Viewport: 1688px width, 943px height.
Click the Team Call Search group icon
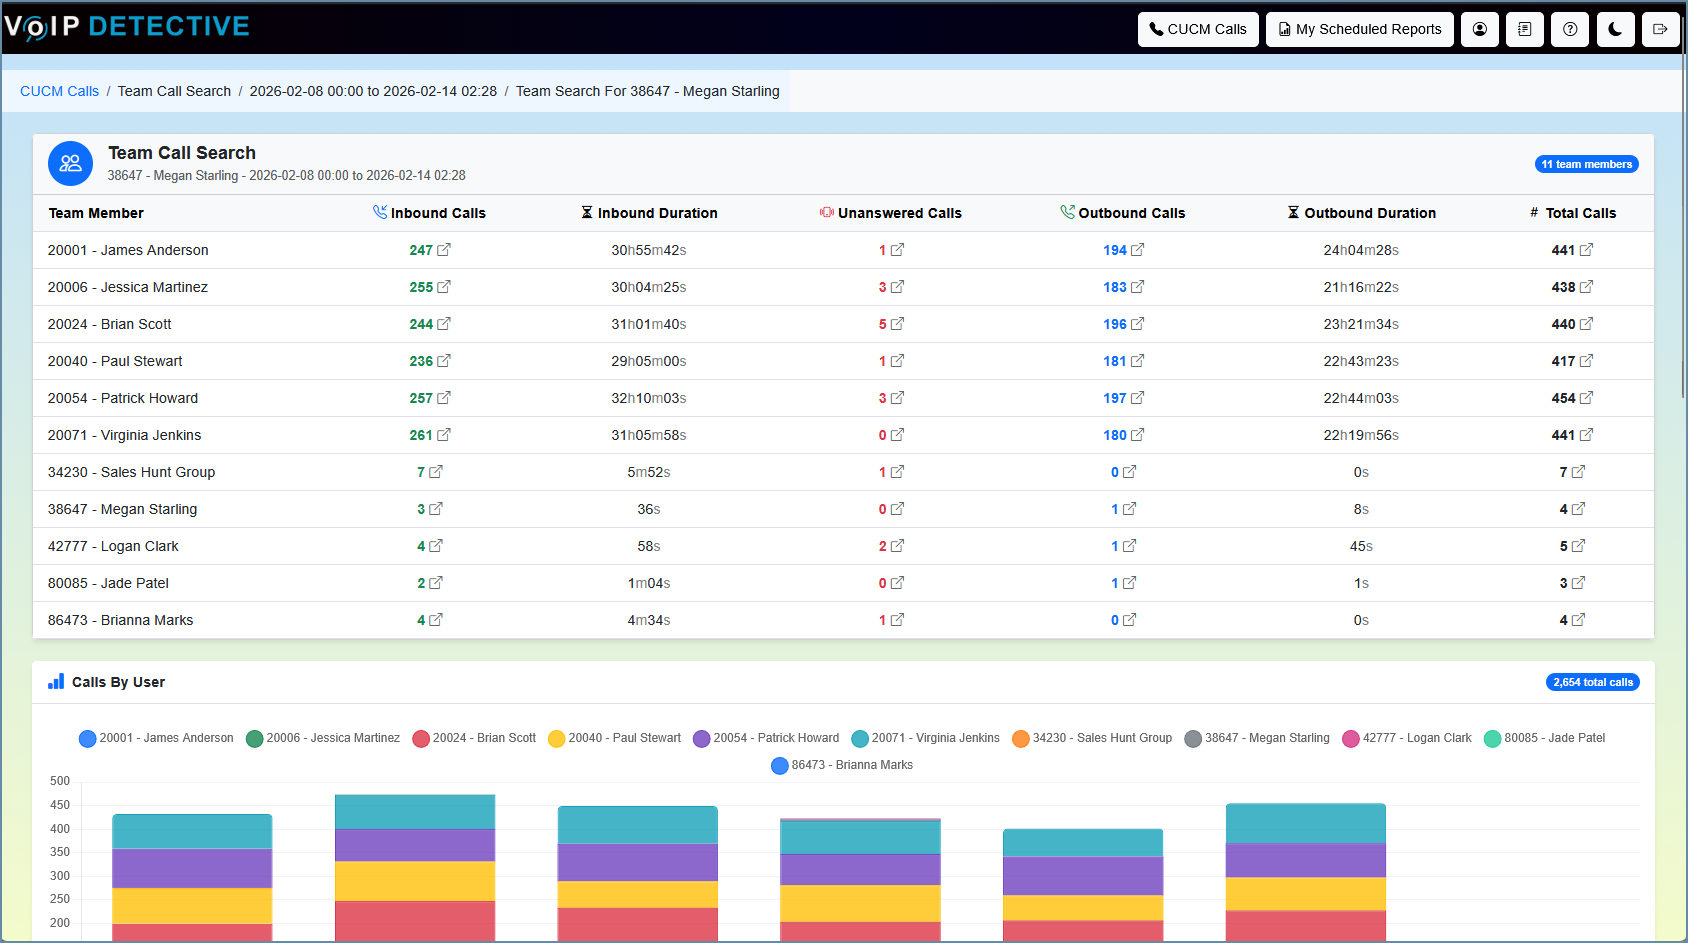pyautogui.click(x=70, y=163)
